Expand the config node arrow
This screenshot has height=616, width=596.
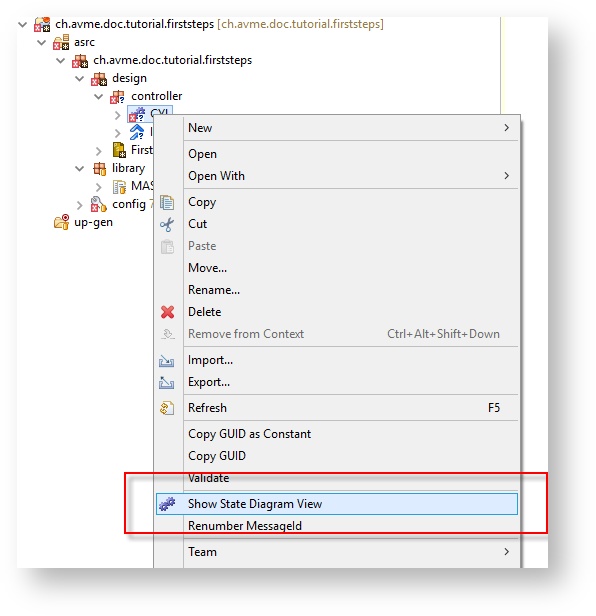coord(80,205)
